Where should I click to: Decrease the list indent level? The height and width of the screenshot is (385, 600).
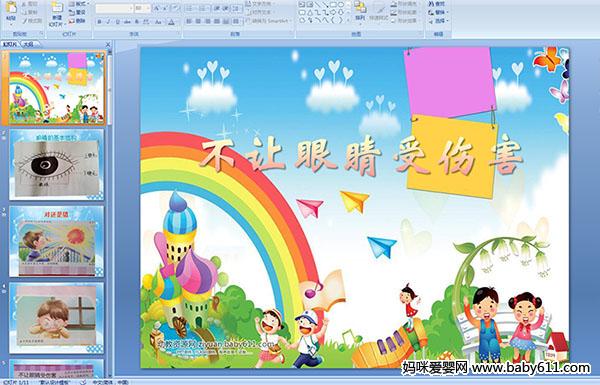(x=217, y=8)
